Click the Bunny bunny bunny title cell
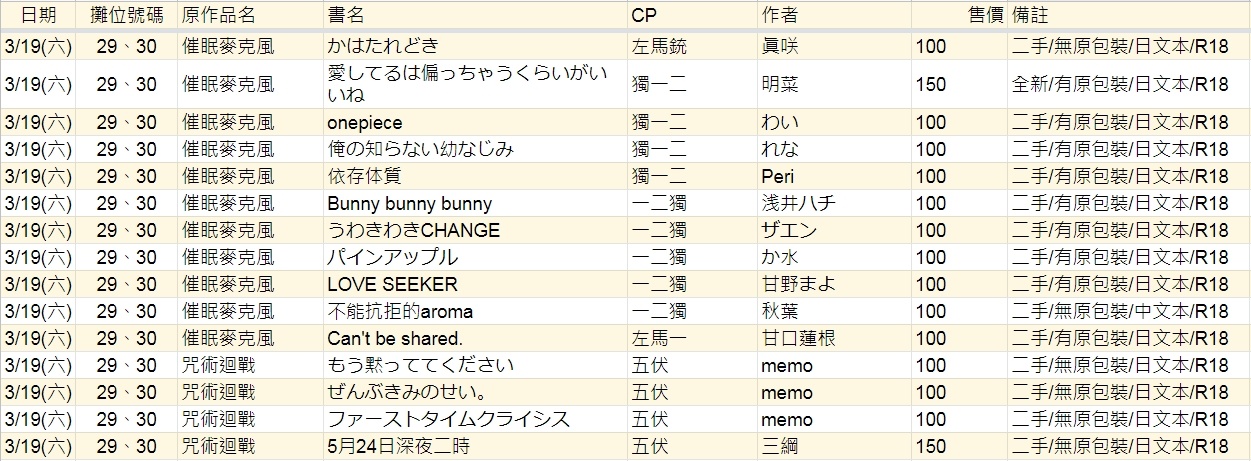 point(475,204)
